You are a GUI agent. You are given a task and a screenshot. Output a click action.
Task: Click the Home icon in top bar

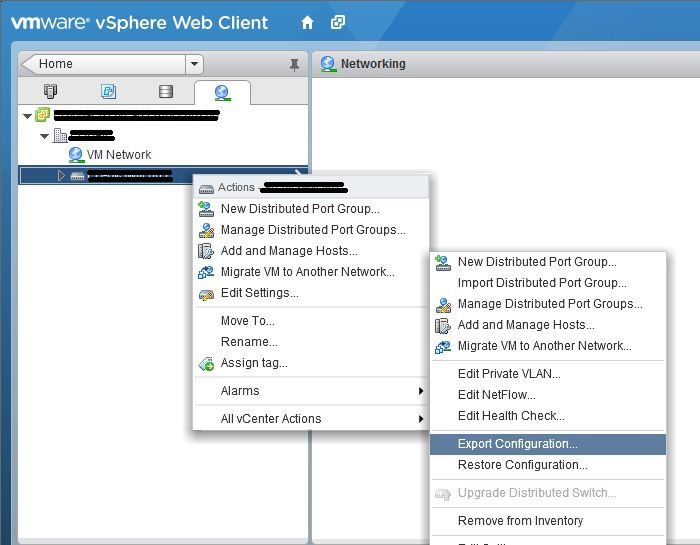(308, 22)
